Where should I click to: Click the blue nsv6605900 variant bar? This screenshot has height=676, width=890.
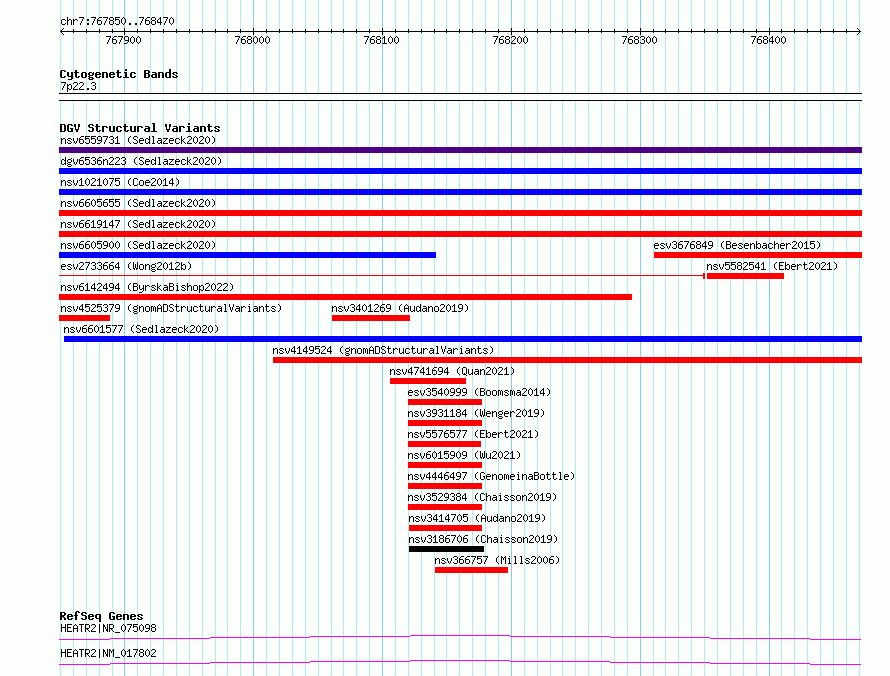247,255
